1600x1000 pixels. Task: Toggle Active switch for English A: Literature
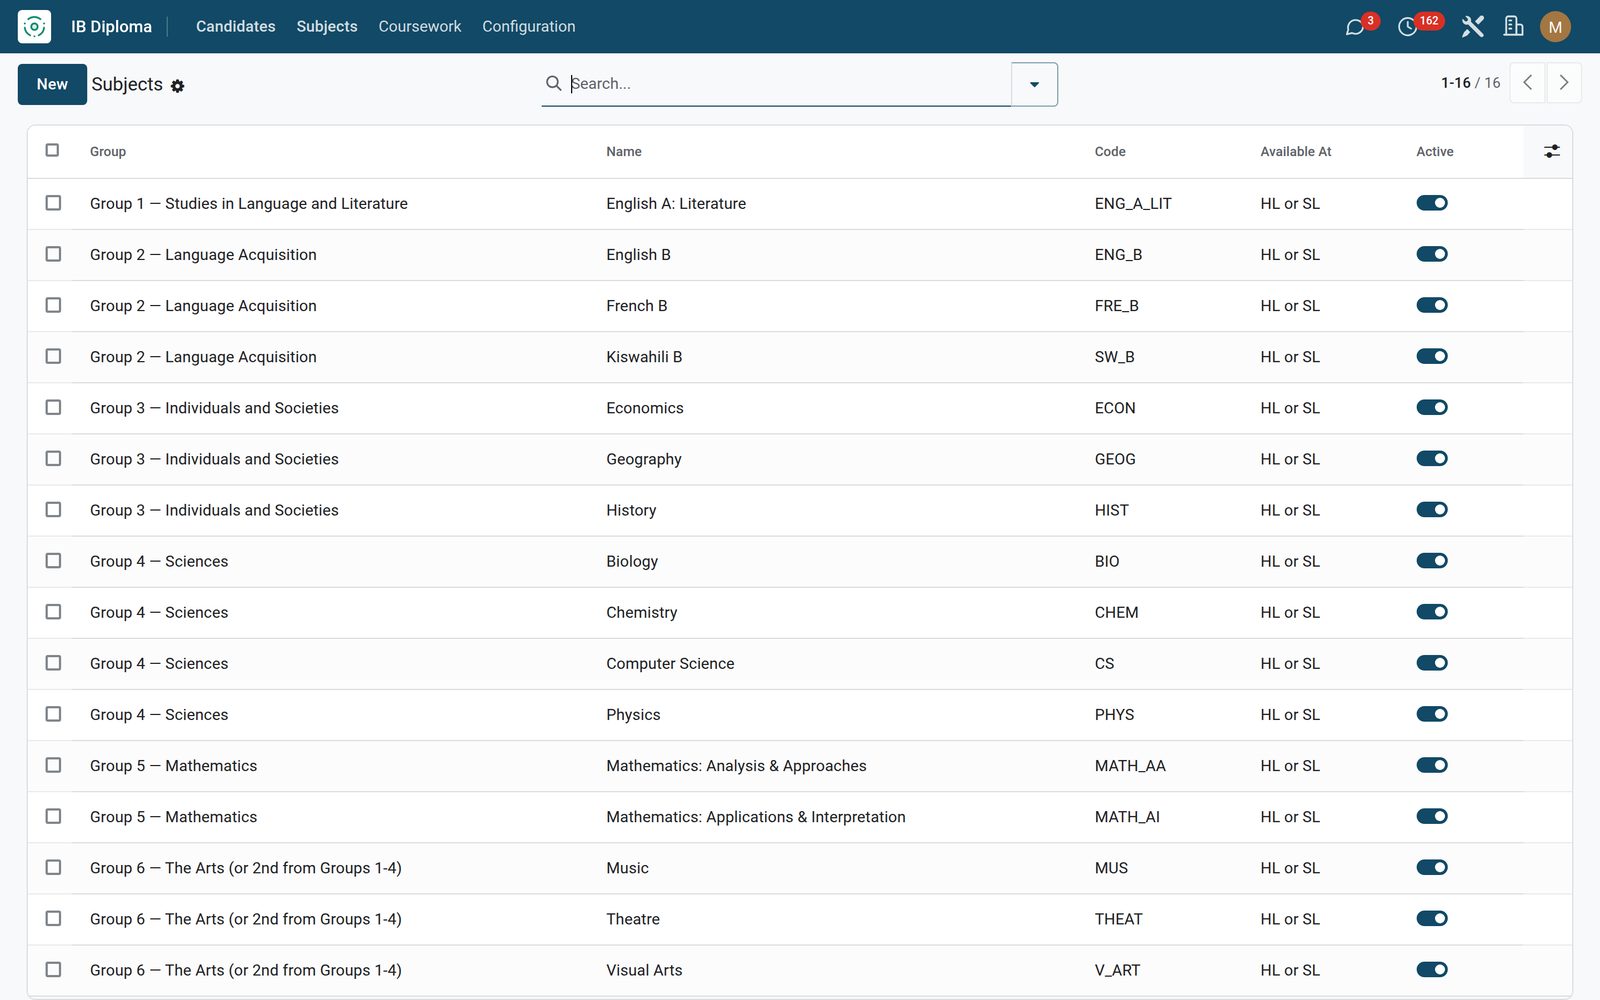pyautogui.click(x=1432, y=203)
